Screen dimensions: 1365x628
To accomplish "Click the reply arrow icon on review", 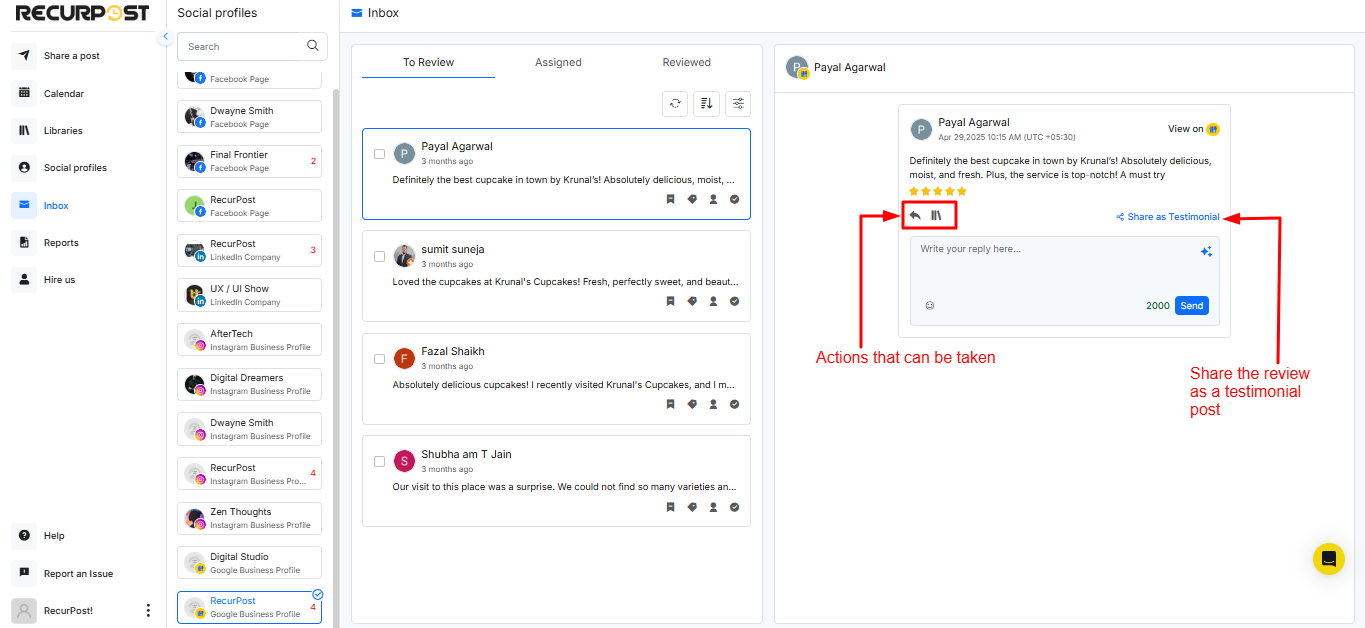I will (915, 215).
